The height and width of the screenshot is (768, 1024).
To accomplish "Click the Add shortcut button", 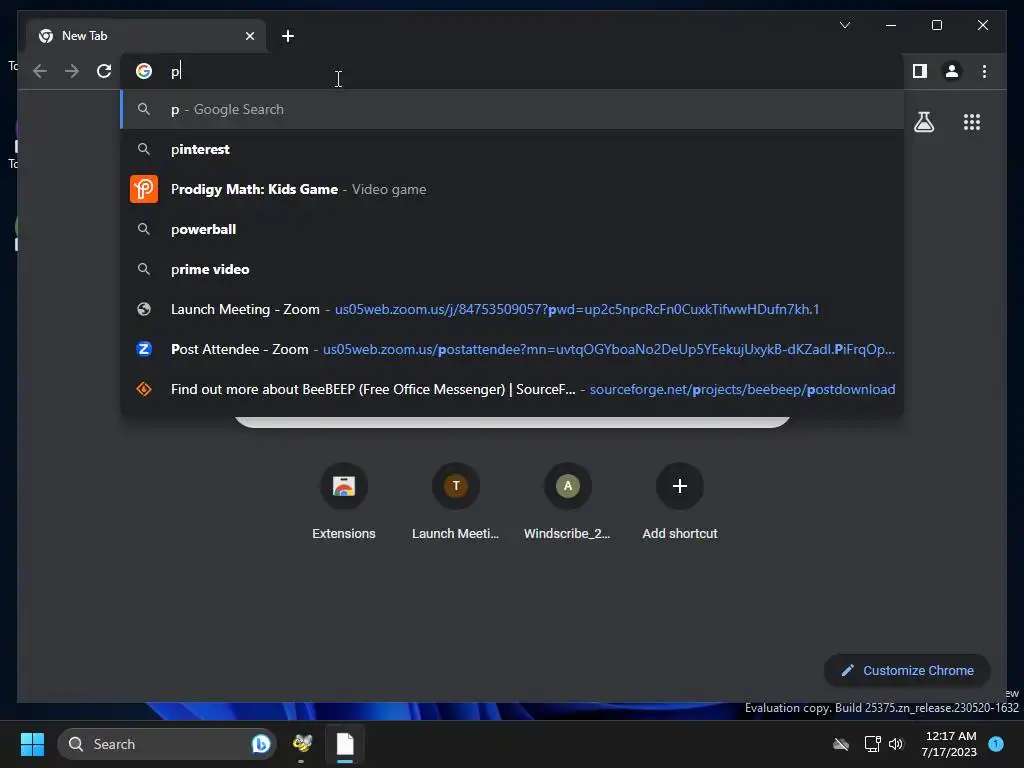I will (x=680, y=502).
